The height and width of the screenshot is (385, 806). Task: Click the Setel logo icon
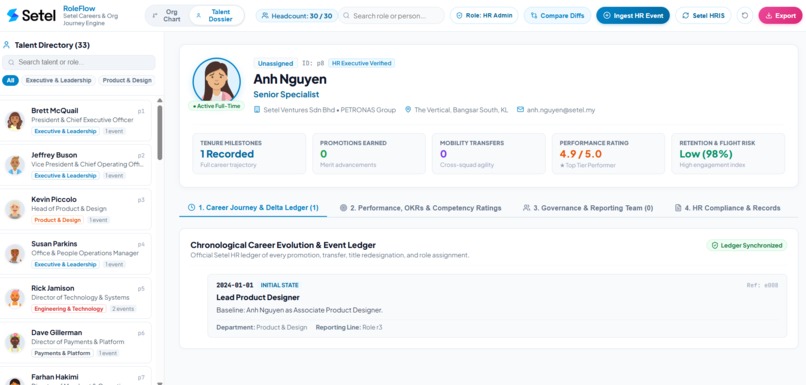point(12,15)
